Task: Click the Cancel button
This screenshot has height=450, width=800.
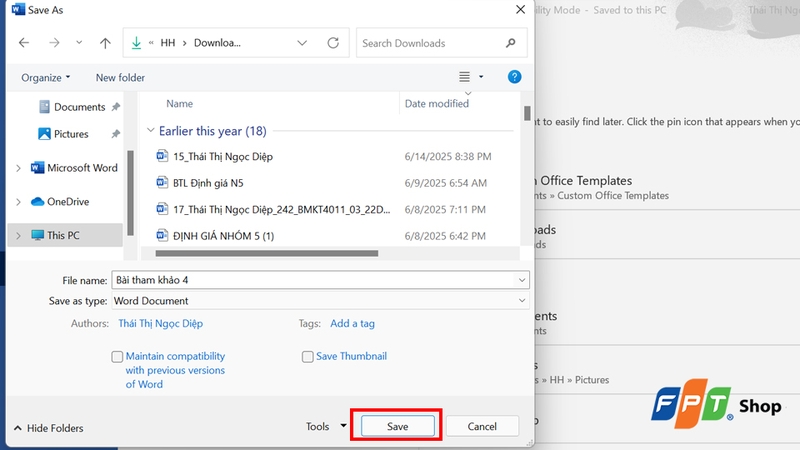Action: click(483, 426)
